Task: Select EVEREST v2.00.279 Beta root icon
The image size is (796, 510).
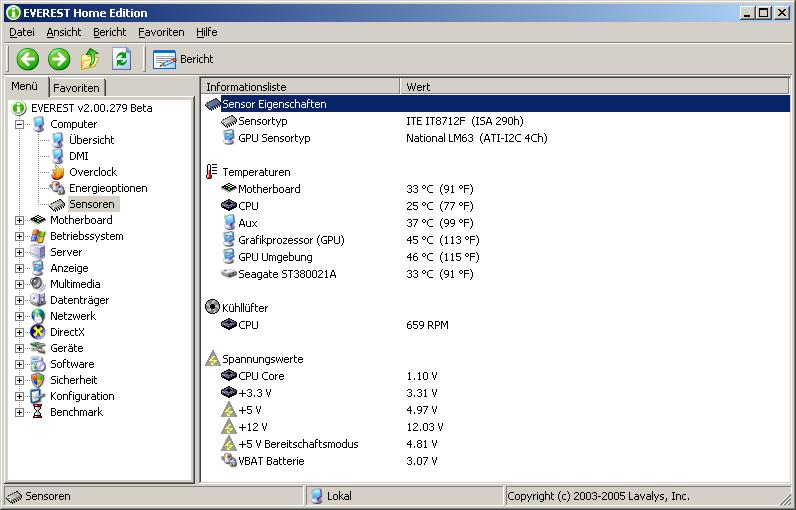Action: click(19, 108)
